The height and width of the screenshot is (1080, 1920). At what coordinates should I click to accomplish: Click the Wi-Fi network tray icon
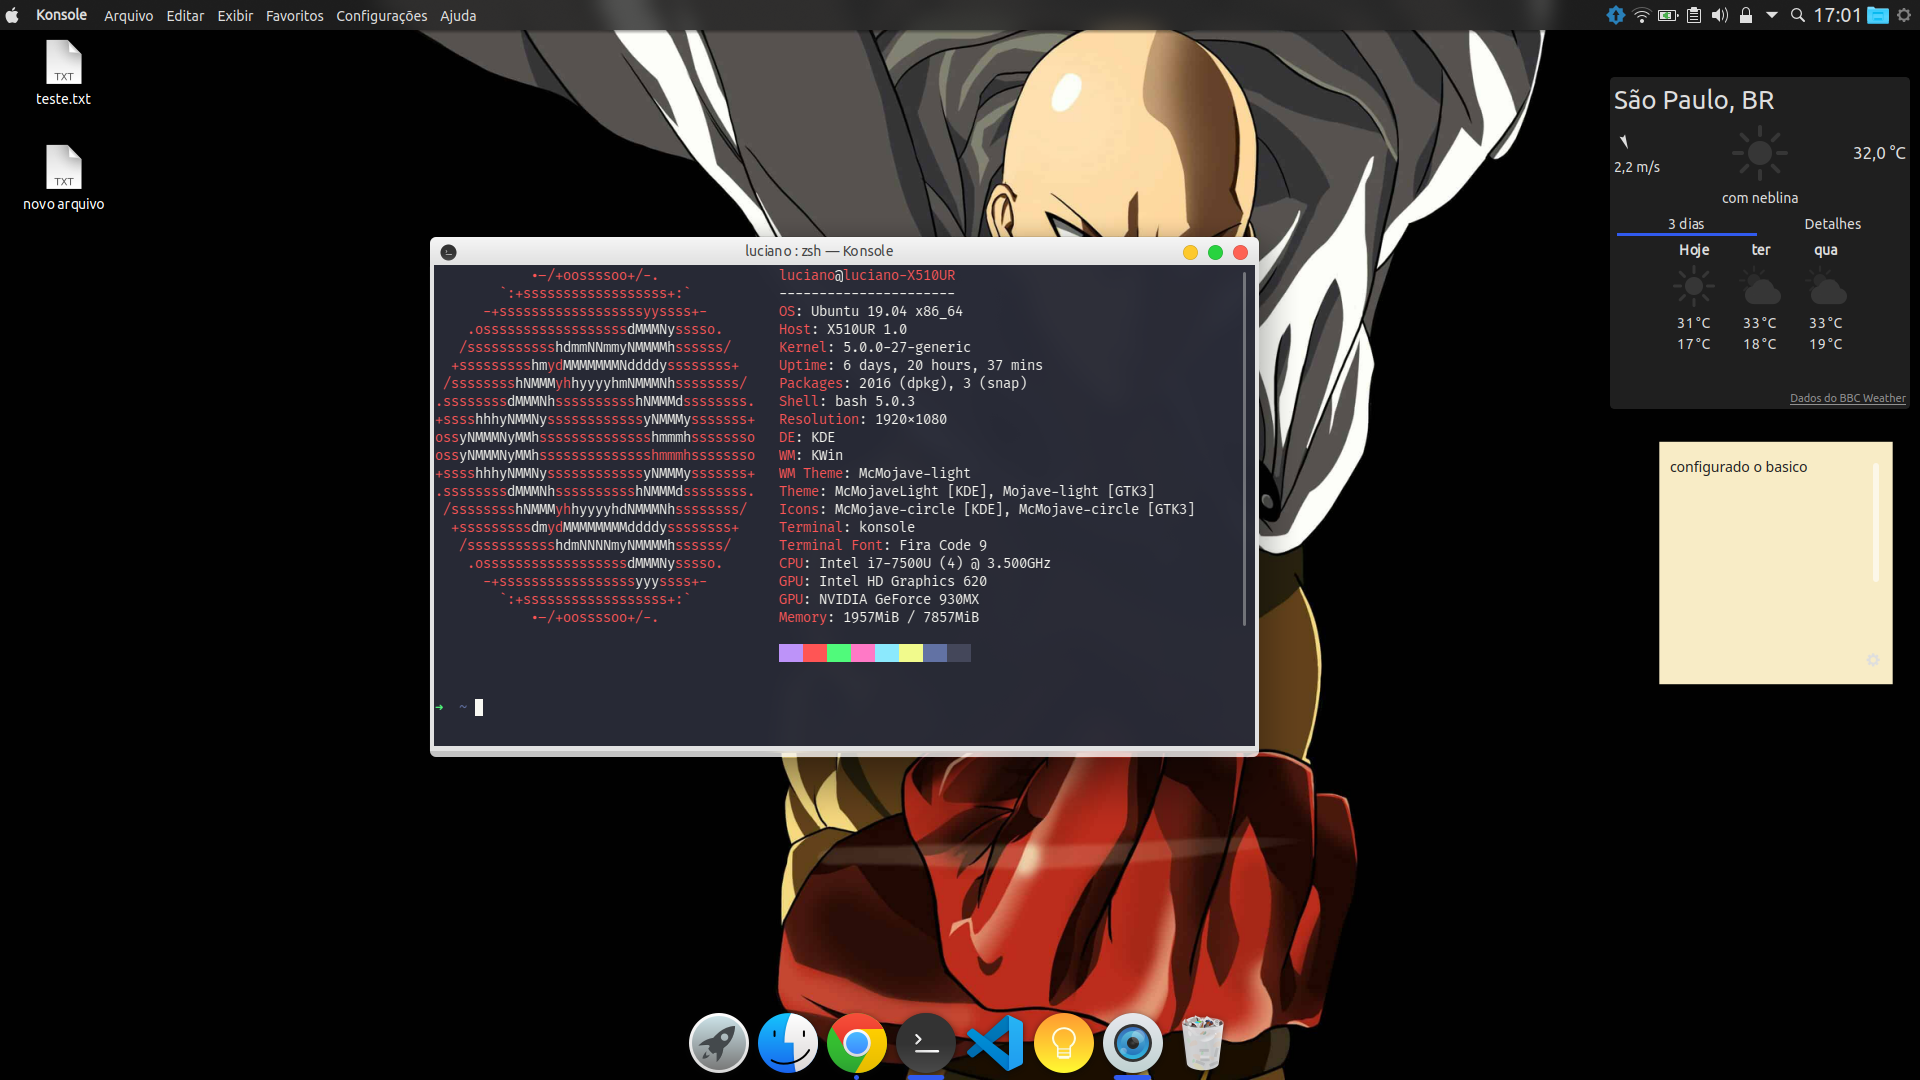tap(1641, 15)
